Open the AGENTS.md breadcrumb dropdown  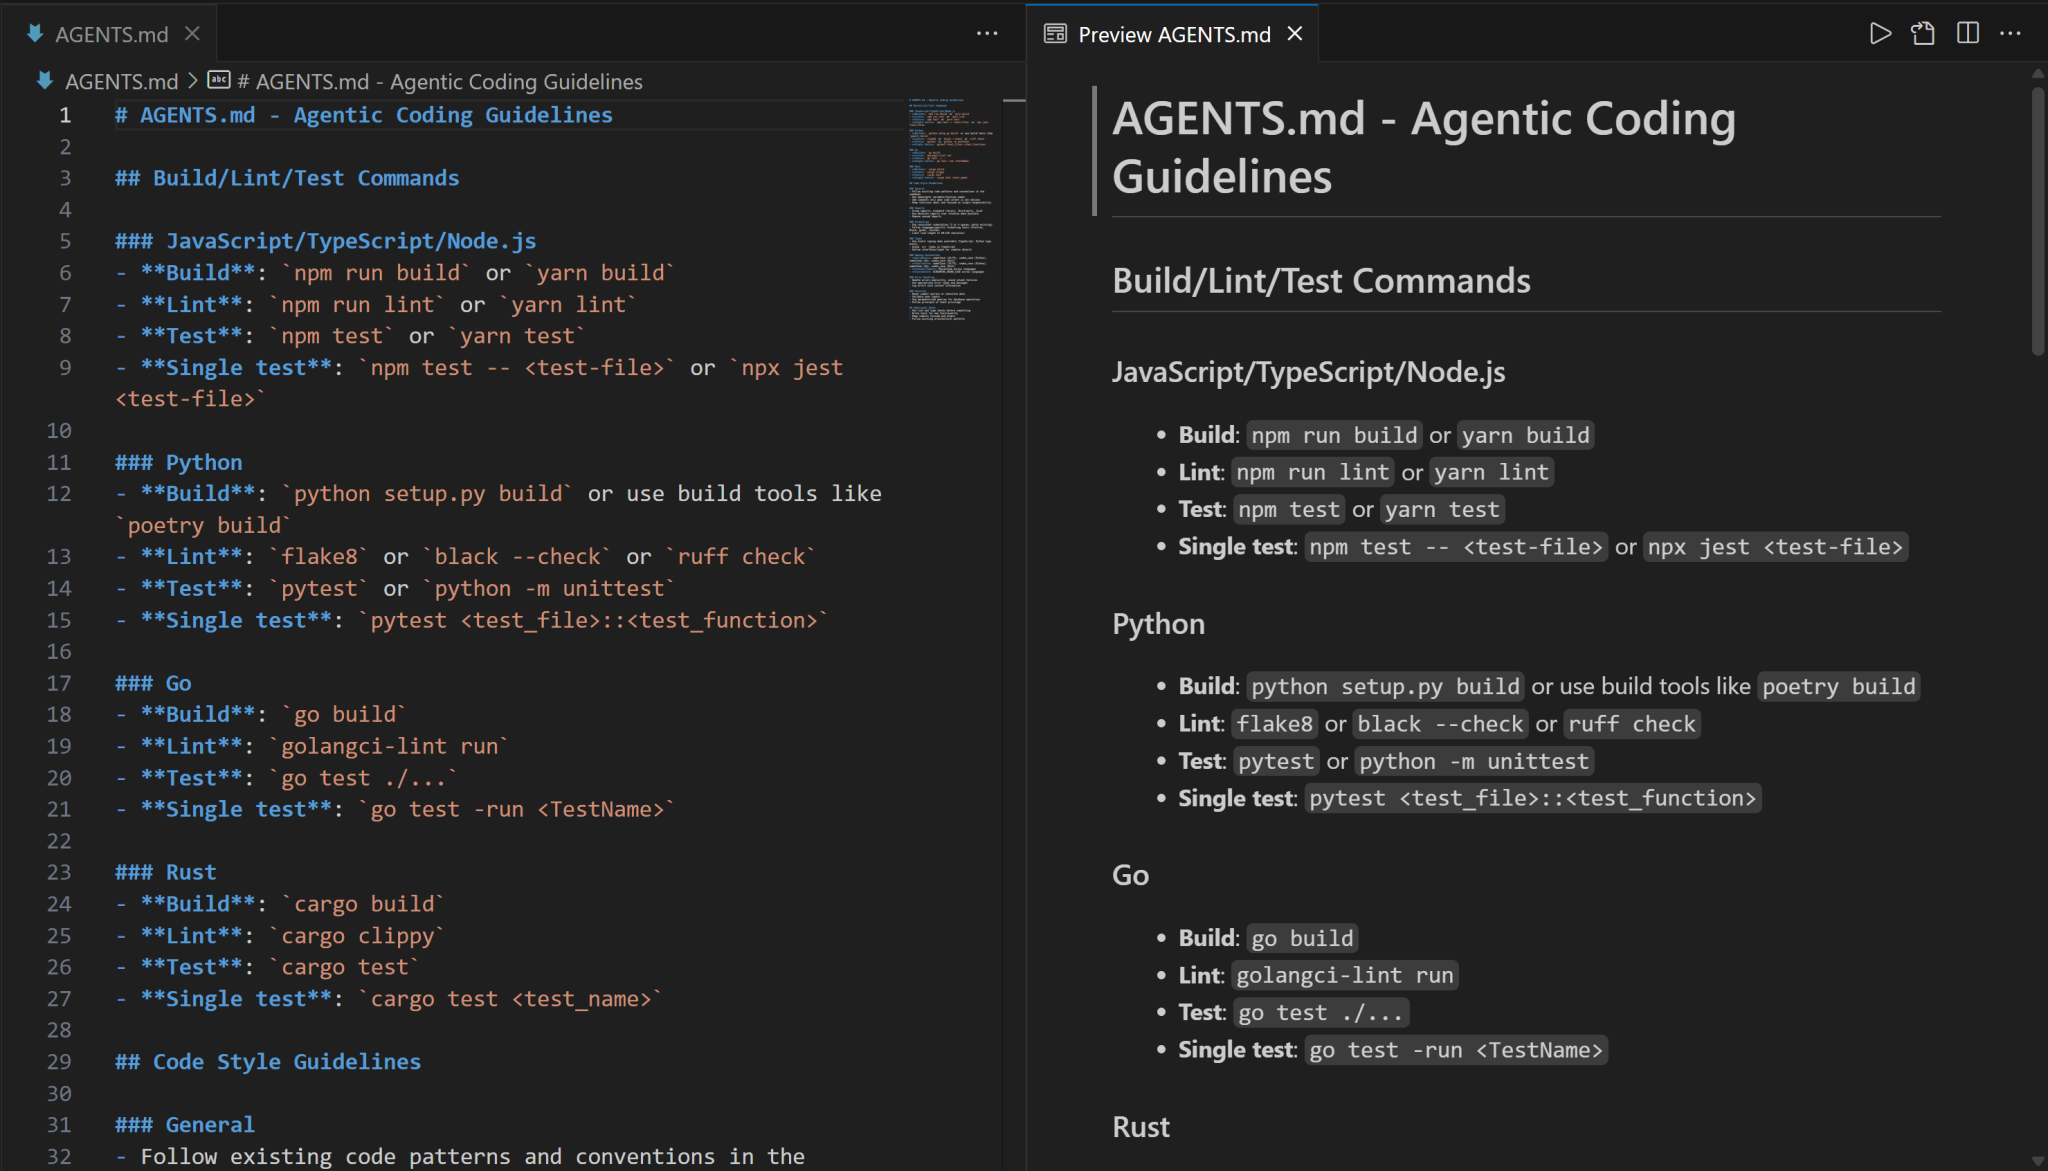(x=122, y=81)
